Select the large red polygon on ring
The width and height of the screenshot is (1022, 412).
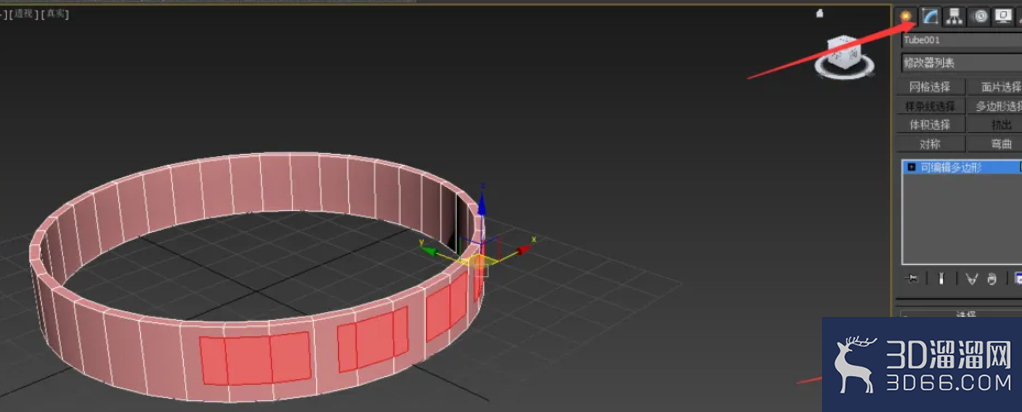(256, 359)
